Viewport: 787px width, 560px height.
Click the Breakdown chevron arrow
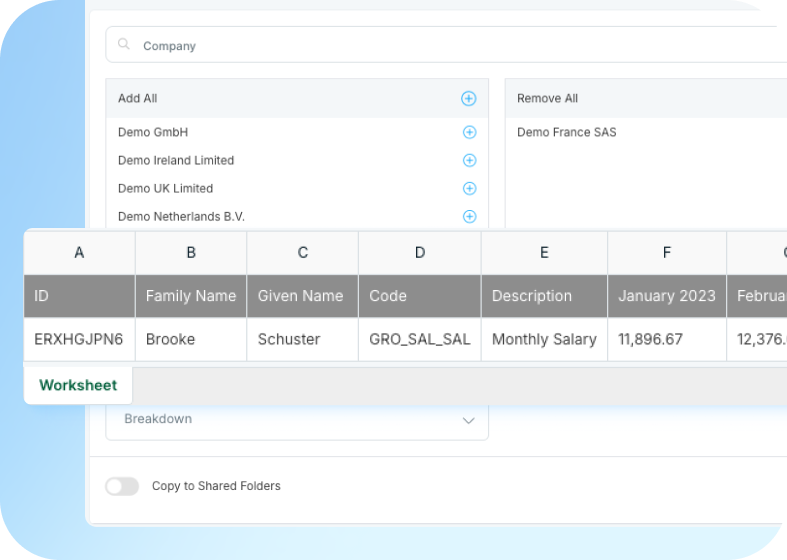pos(468,421)
